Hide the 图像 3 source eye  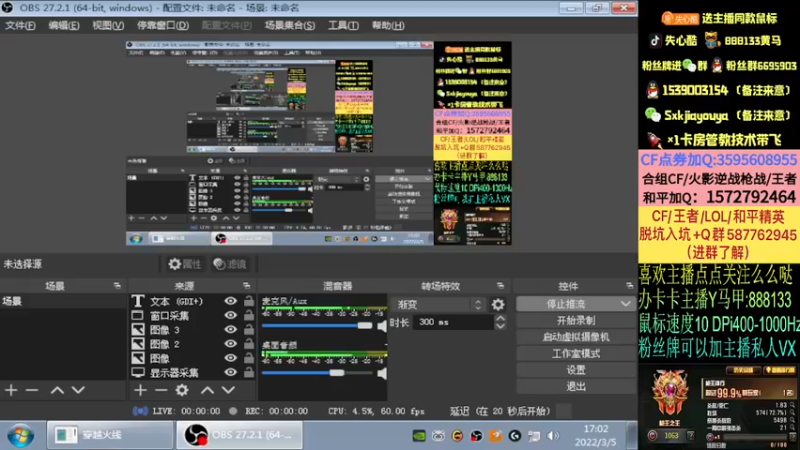pyautogui.click(x=231, y=330)
